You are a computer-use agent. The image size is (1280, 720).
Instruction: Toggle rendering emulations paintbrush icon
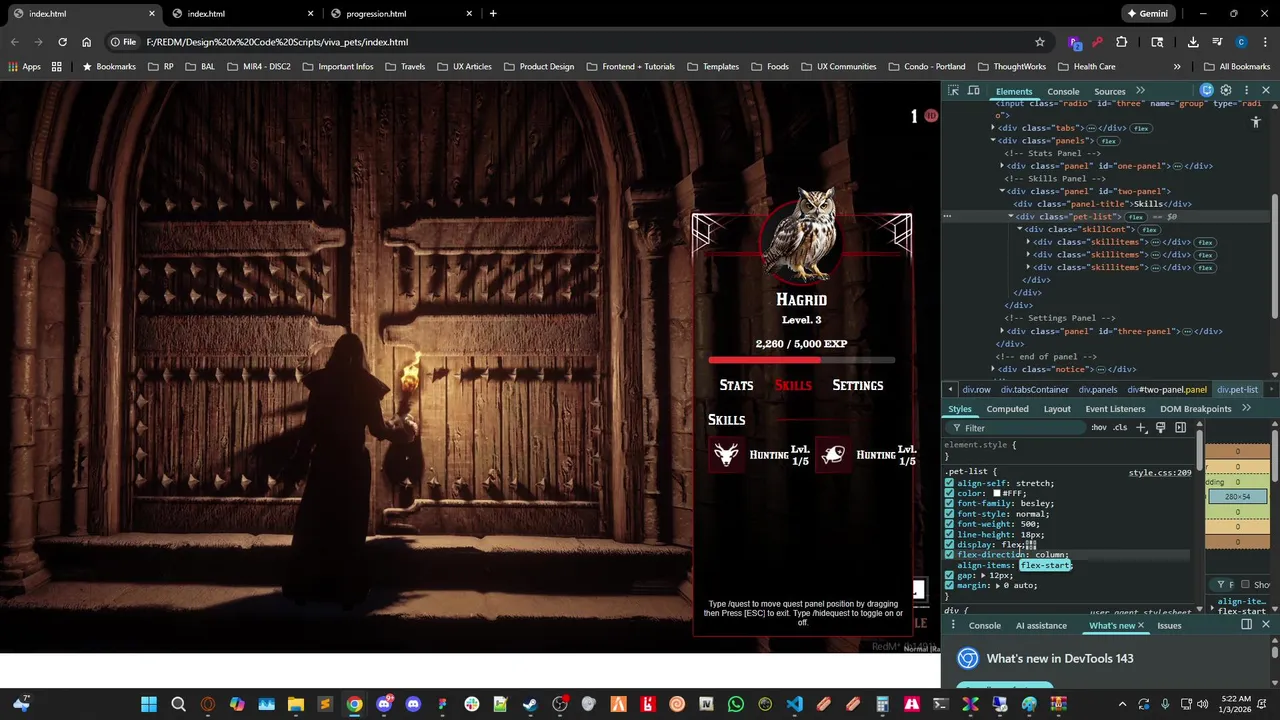(1160, 428)
